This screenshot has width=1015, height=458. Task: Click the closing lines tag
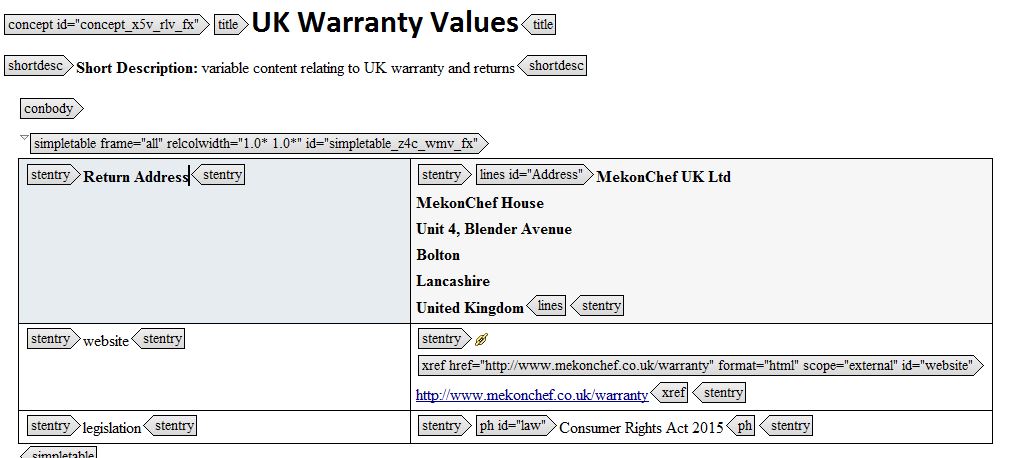tap(548, 306)
